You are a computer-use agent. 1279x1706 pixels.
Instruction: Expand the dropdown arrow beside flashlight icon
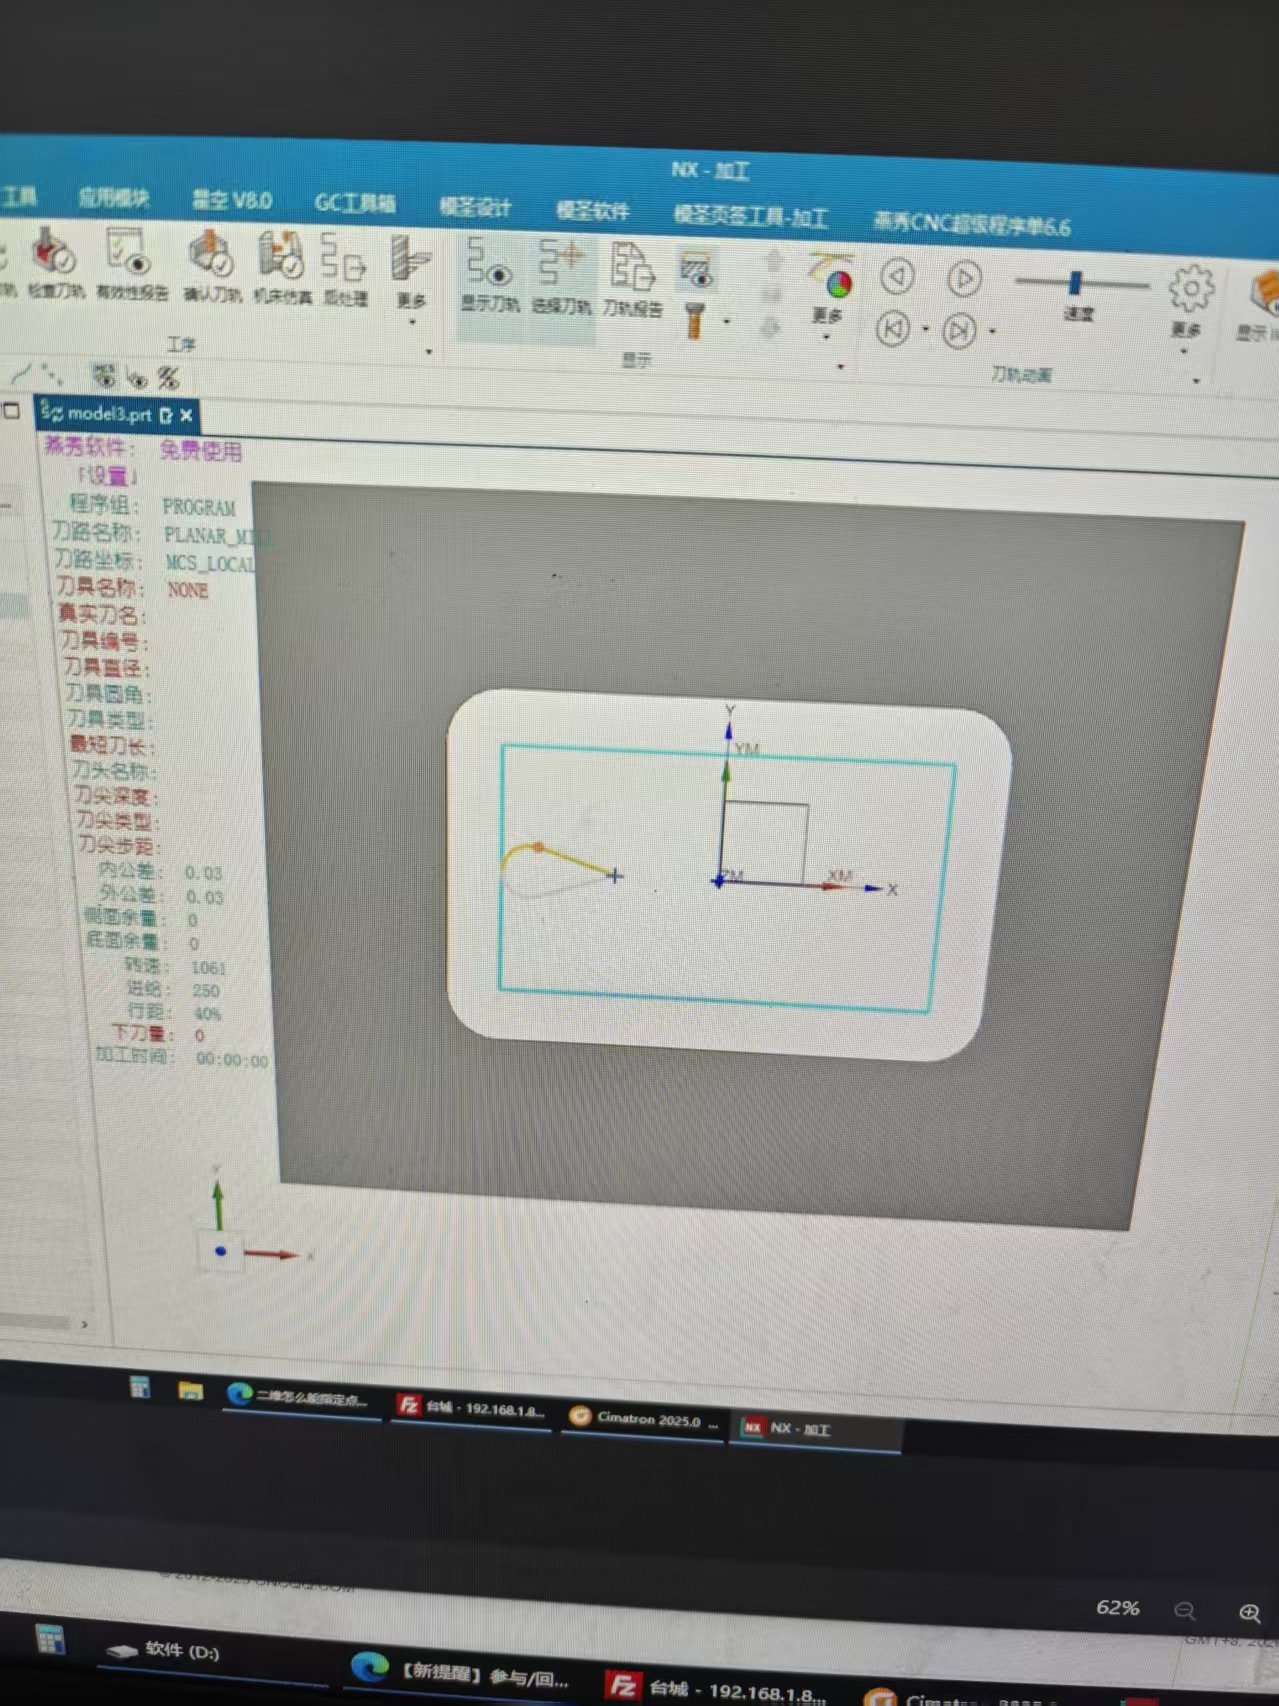coord(727,322)
